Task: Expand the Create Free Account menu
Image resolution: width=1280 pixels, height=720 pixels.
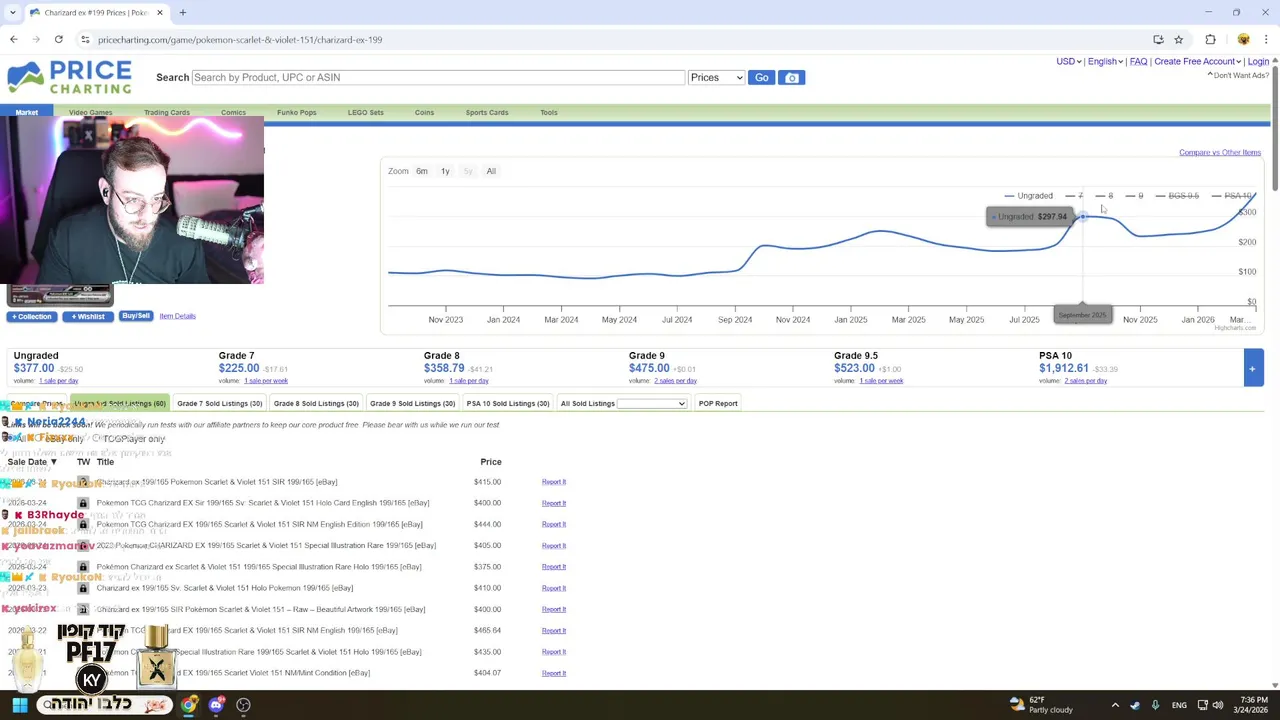Action: pos(1198,61)
